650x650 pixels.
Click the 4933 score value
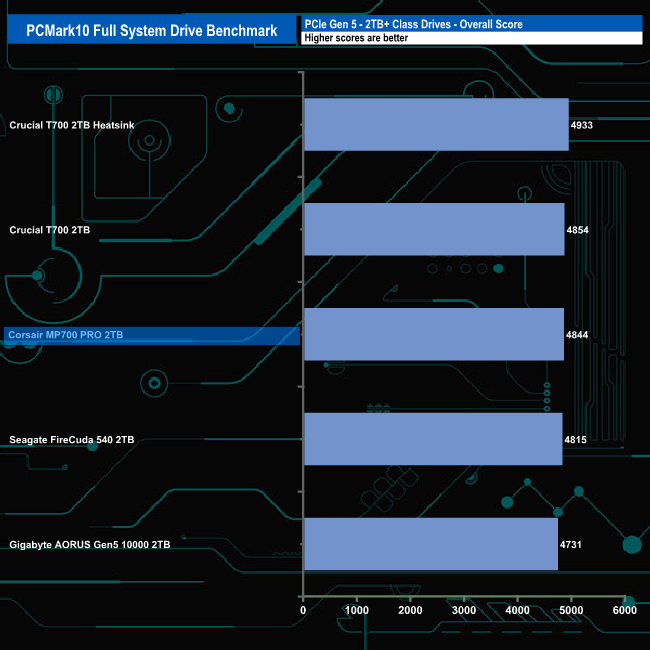(582, 125)
